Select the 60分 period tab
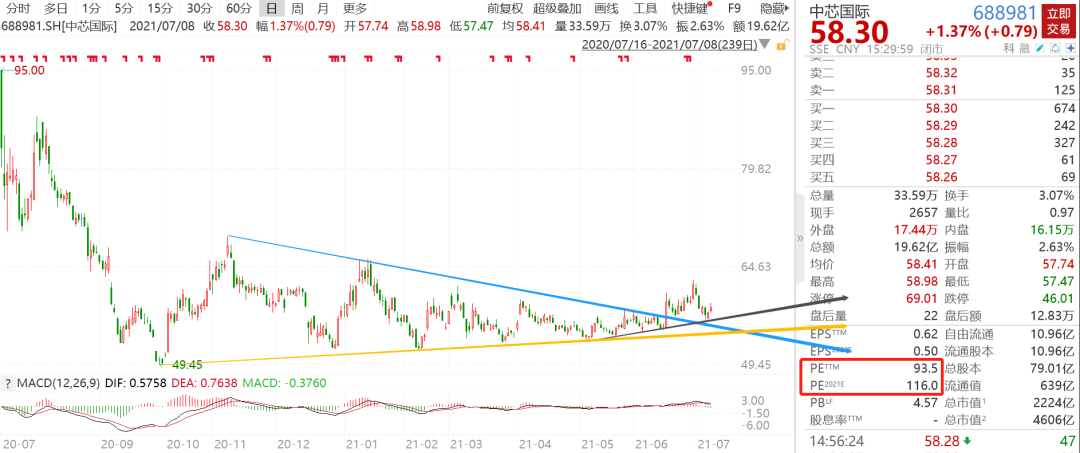This screenshot has width=1080, height=453. tap(238, 9)
